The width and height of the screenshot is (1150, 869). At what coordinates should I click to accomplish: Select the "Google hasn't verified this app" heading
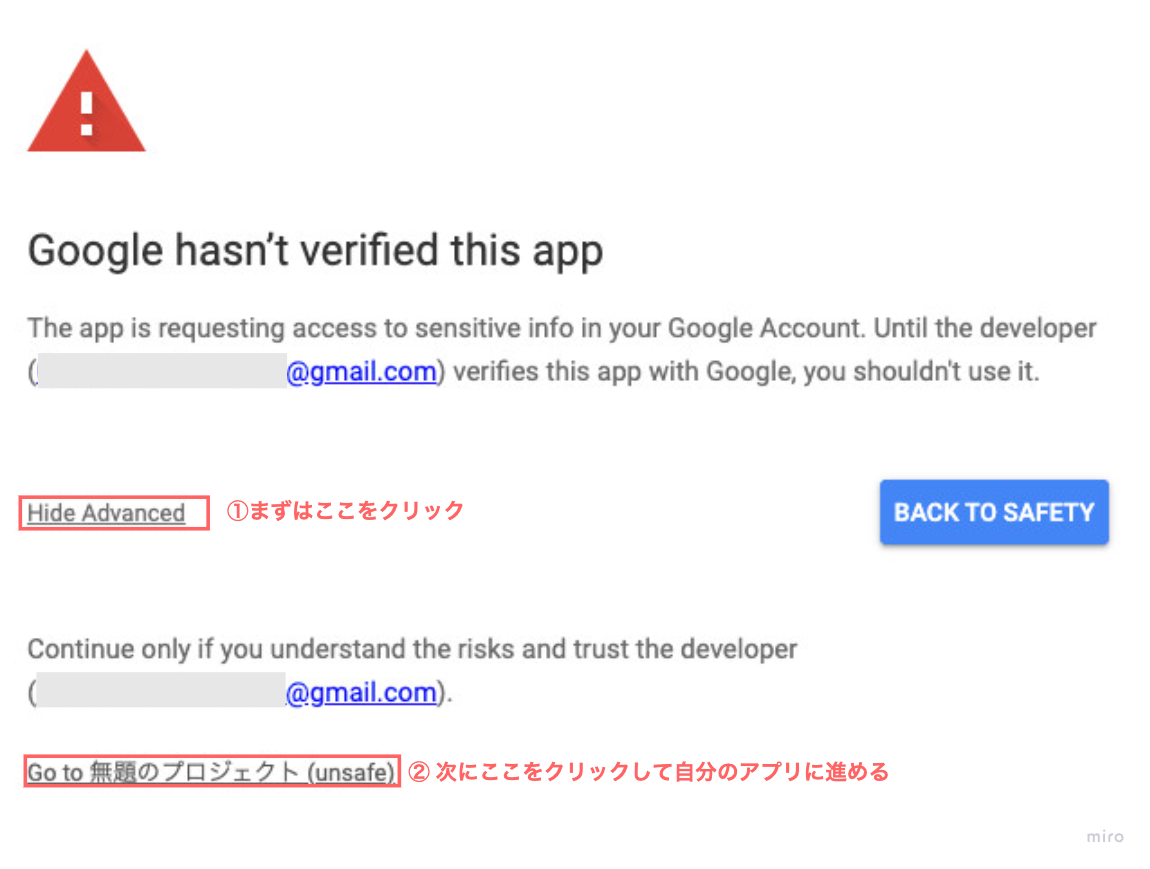point(315,251)
